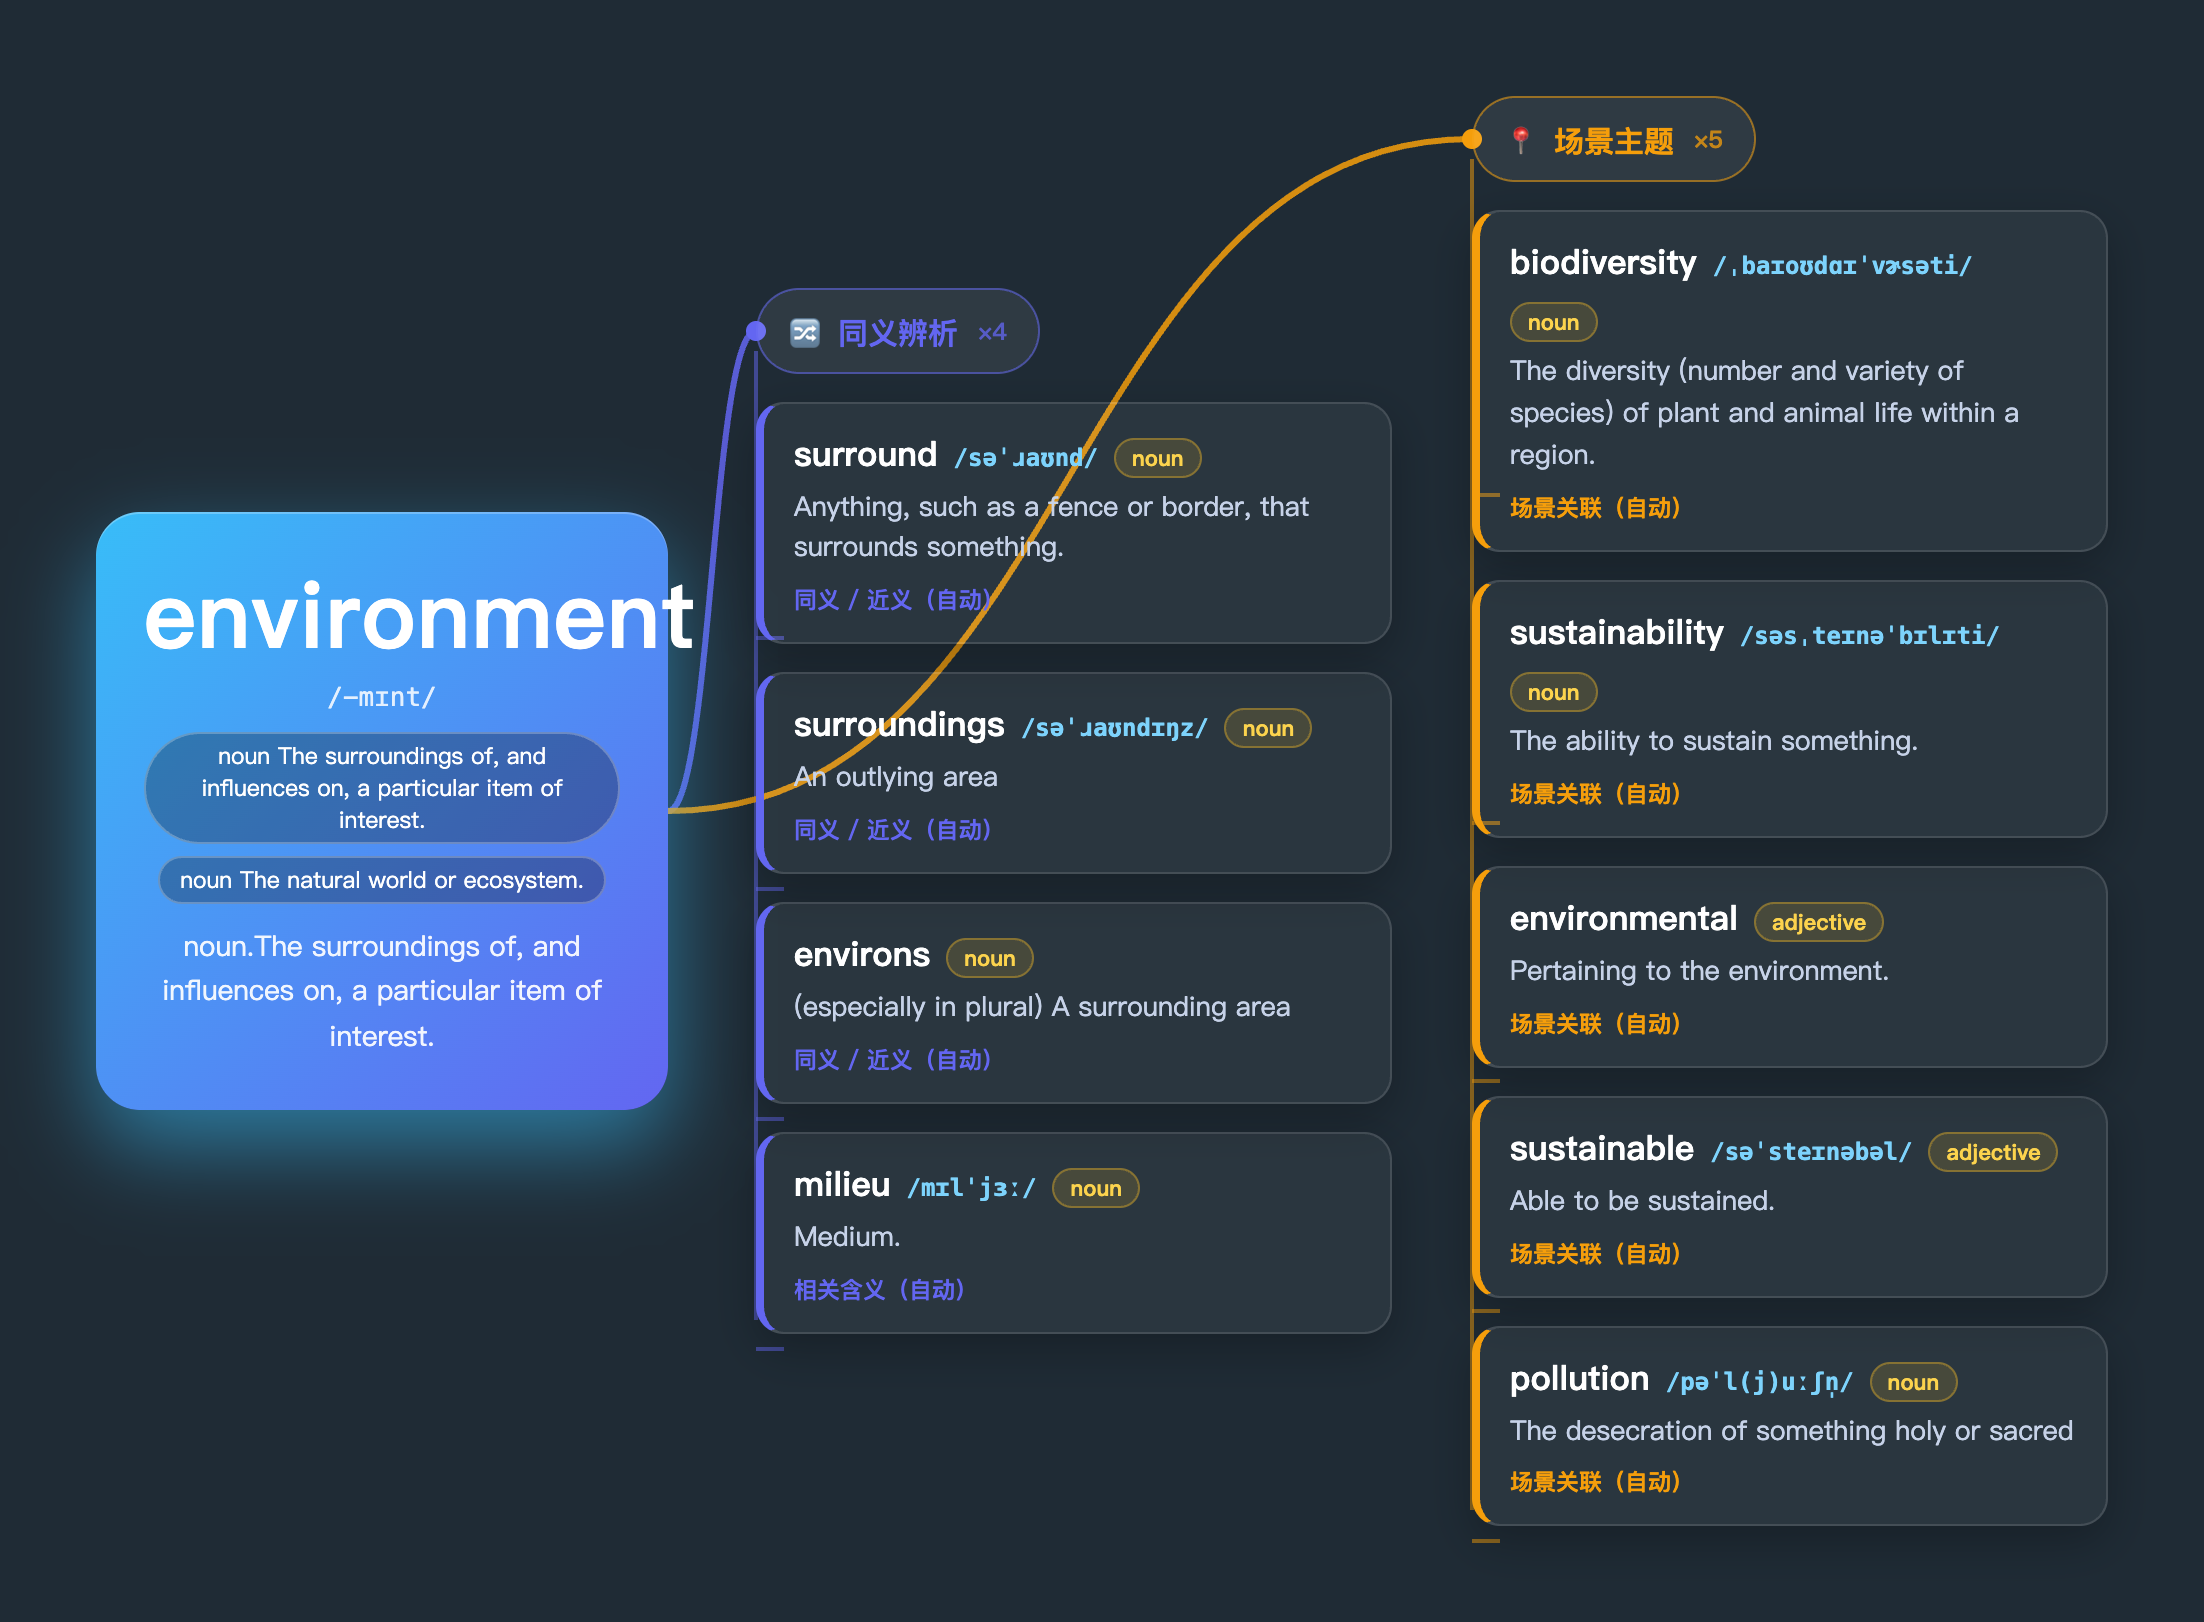Click the 'Pertaining to the environment.' definition

point(1699,971)
